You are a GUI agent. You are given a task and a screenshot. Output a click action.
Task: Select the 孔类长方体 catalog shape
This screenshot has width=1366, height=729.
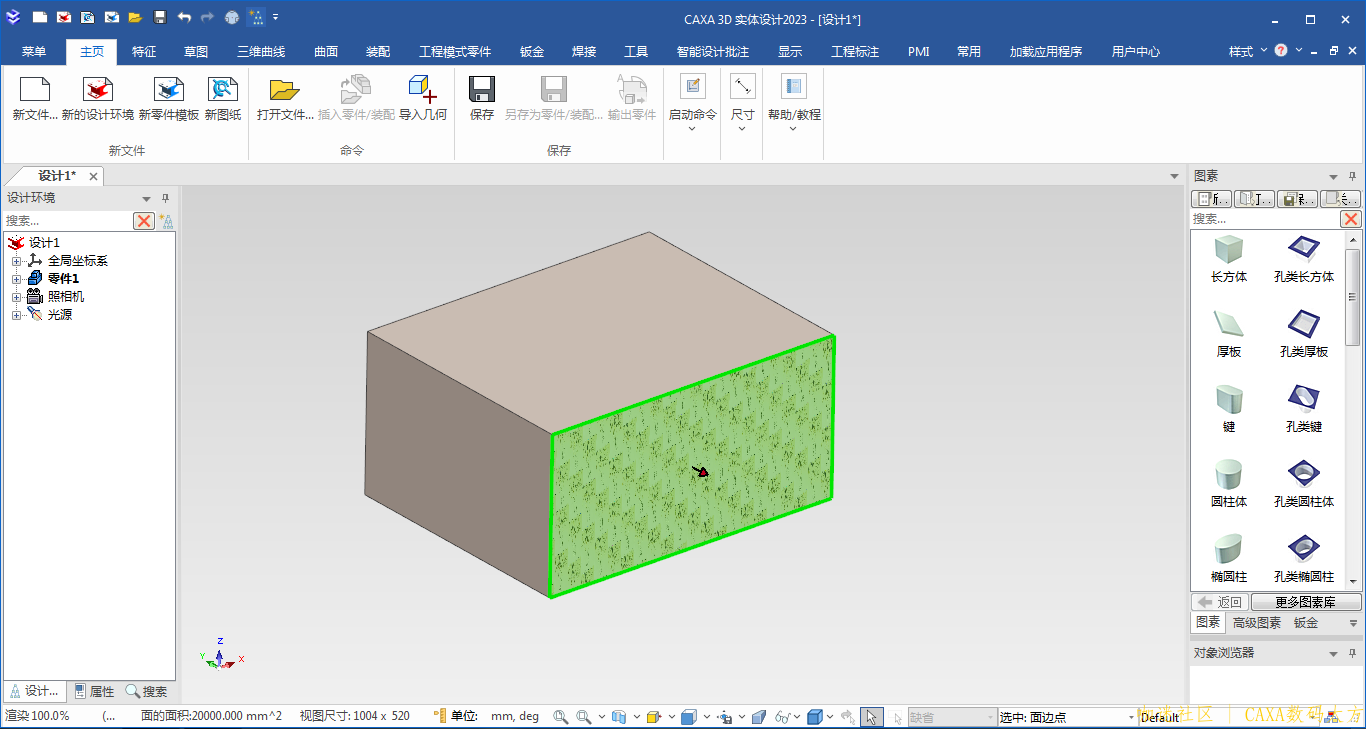pos(1304,258)
